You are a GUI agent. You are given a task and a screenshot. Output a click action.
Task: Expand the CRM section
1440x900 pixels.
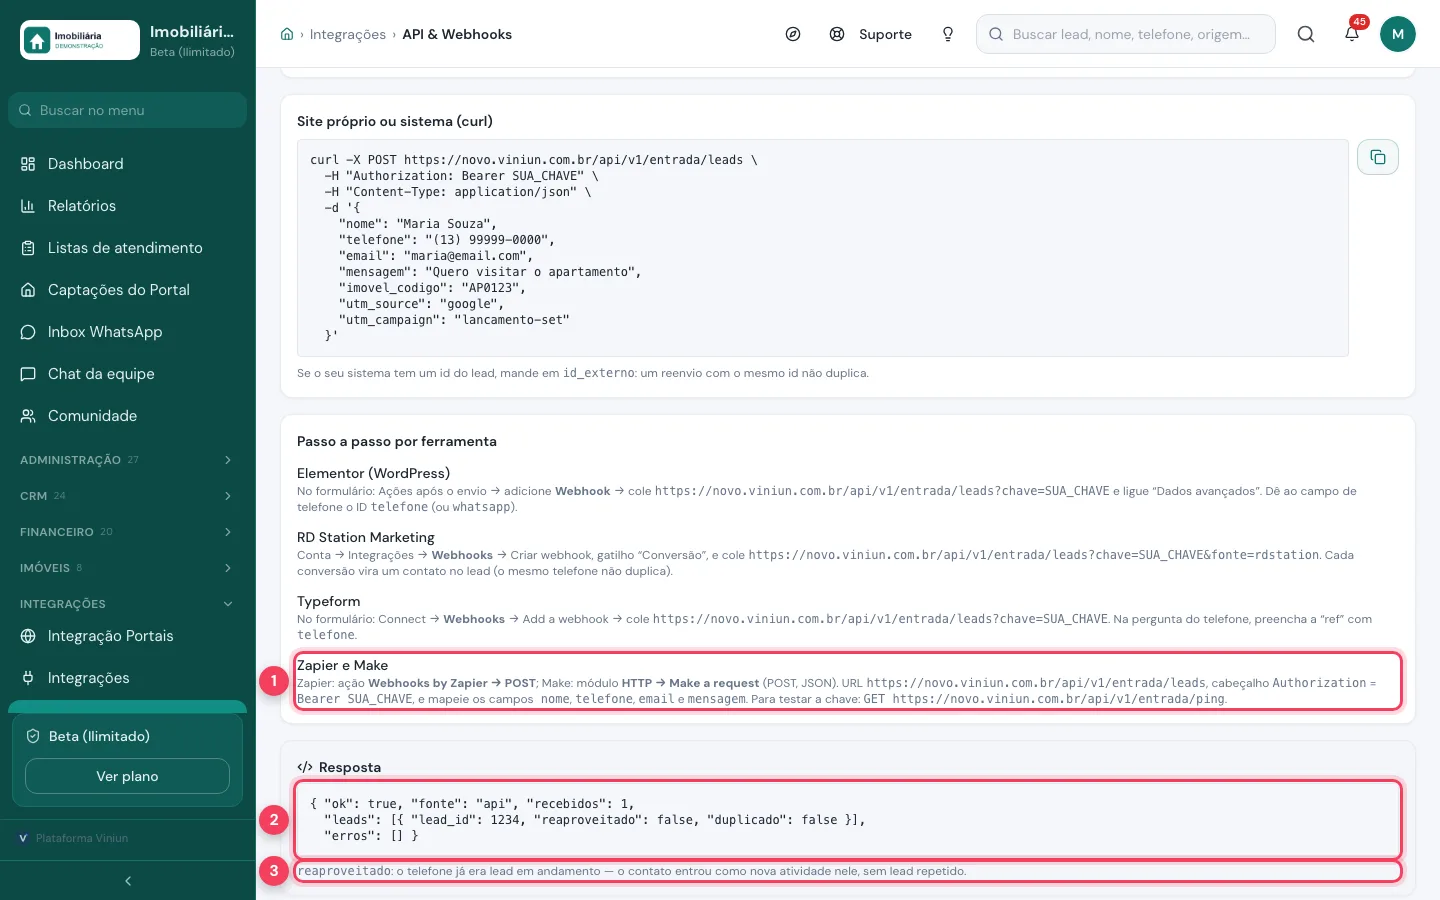128,496
